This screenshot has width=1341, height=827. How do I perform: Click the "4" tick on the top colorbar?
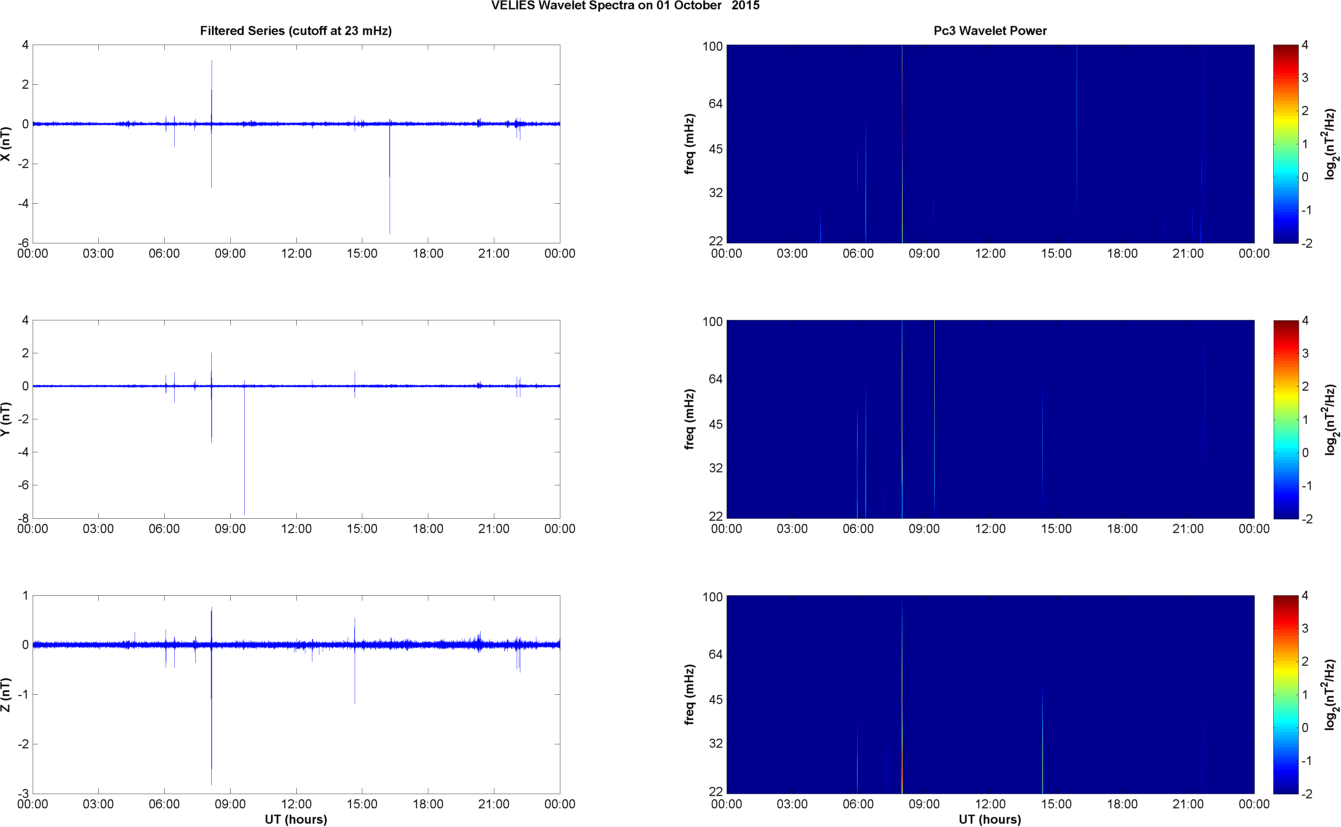1306,46
